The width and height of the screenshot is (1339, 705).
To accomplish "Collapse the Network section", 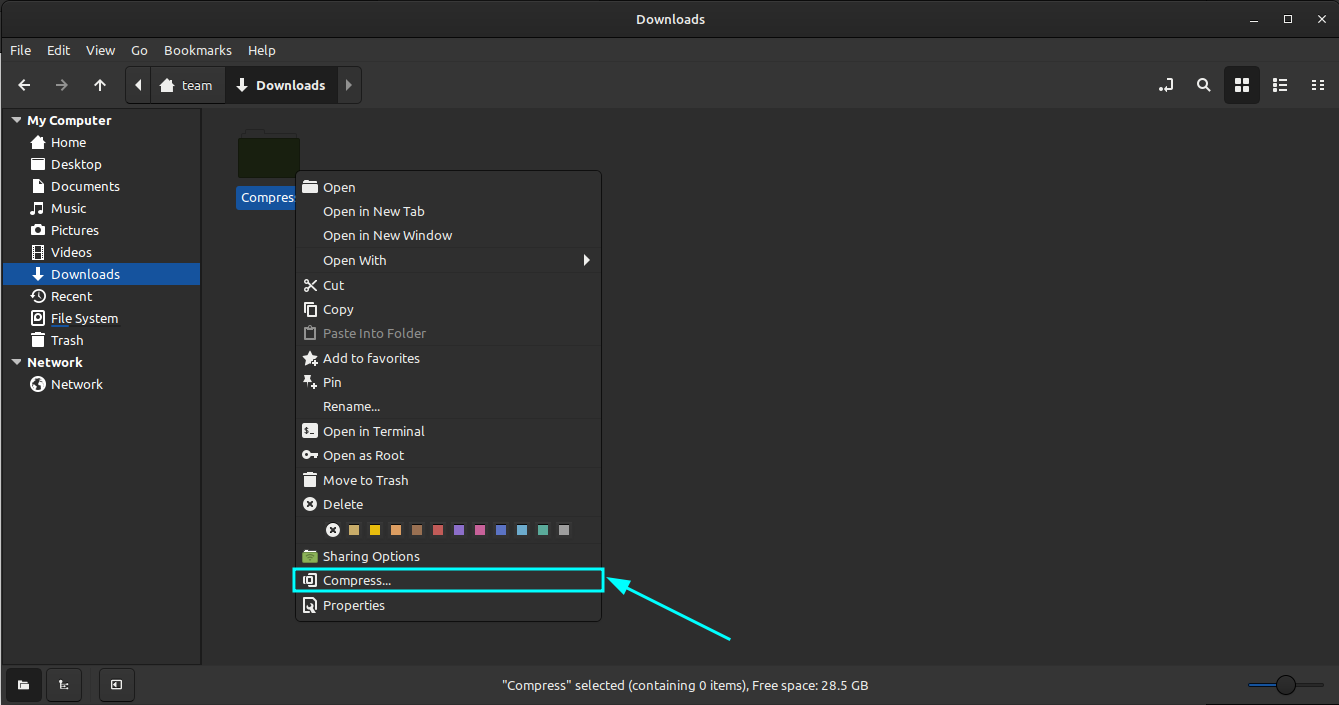I will click(x=16, y=362).
